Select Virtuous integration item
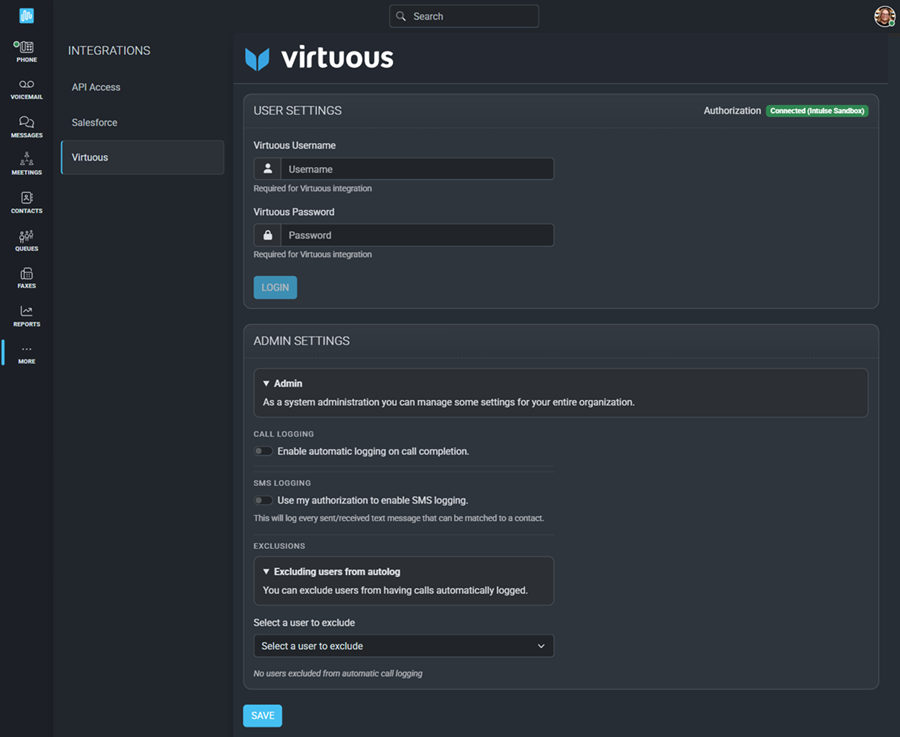The height and width of the screenshot is (737, 900). [x=142, y=157]
